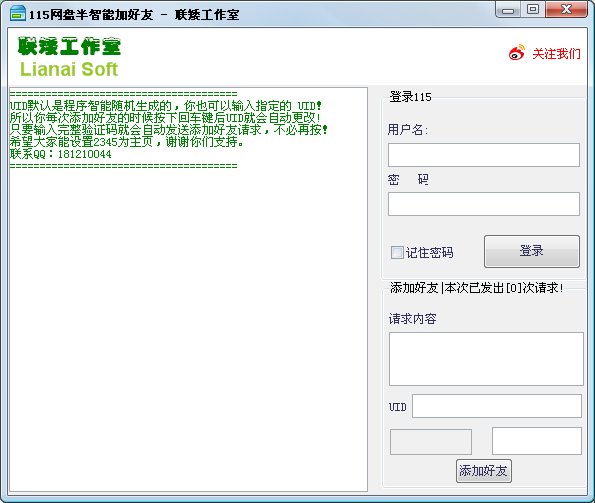Click the 用户名 label
Viewport: 595px width, 503px height.
pyautogui.click(x=408, y=130)
